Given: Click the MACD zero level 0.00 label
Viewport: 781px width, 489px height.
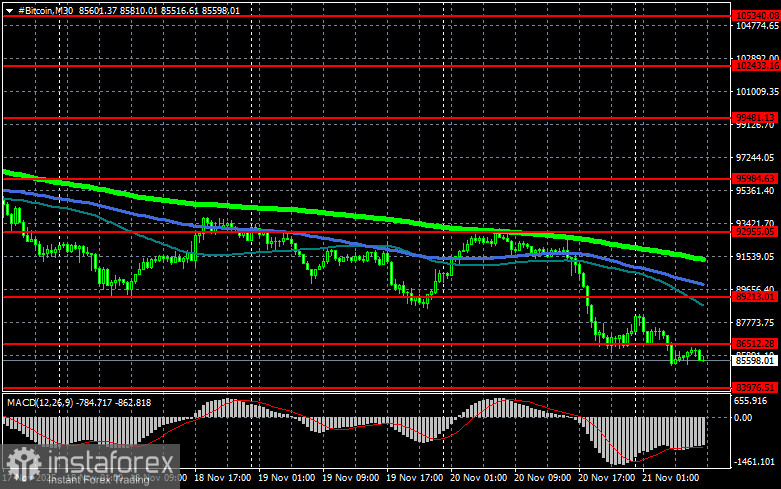Looking at the screenshot, I should coord(744,419).
